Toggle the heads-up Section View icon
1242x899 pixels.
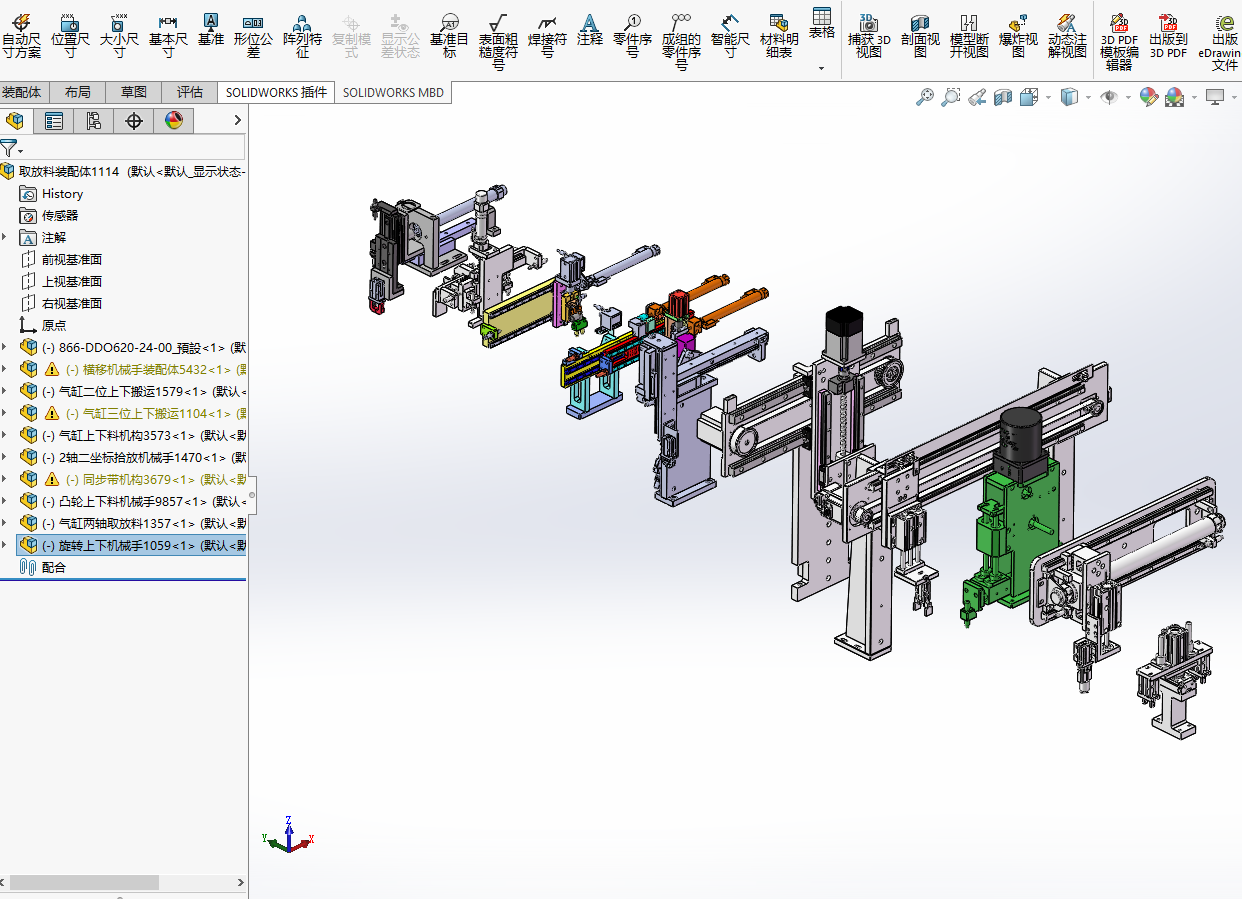(x=1003, y=97)
